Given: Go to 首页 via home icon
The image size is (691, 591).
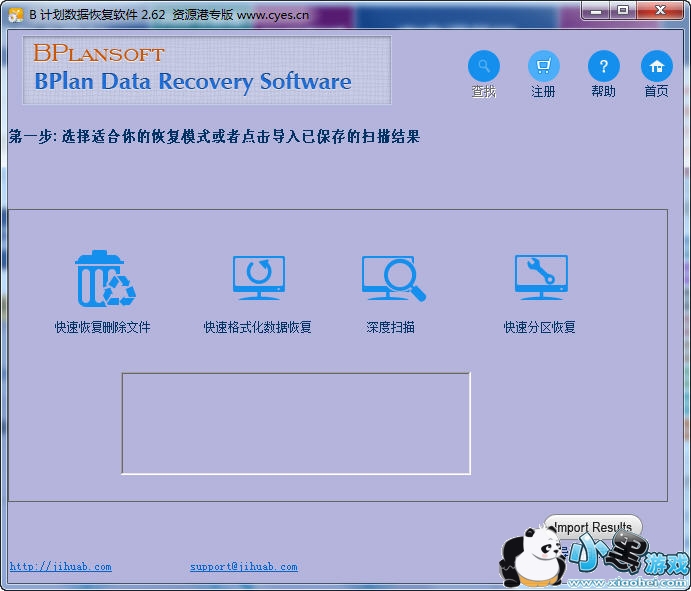Looking at the screenshot, I should pos(657,66).
